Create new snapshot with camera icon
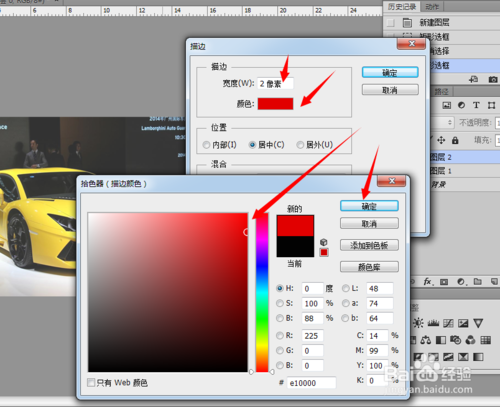 (x=493, y=79)
